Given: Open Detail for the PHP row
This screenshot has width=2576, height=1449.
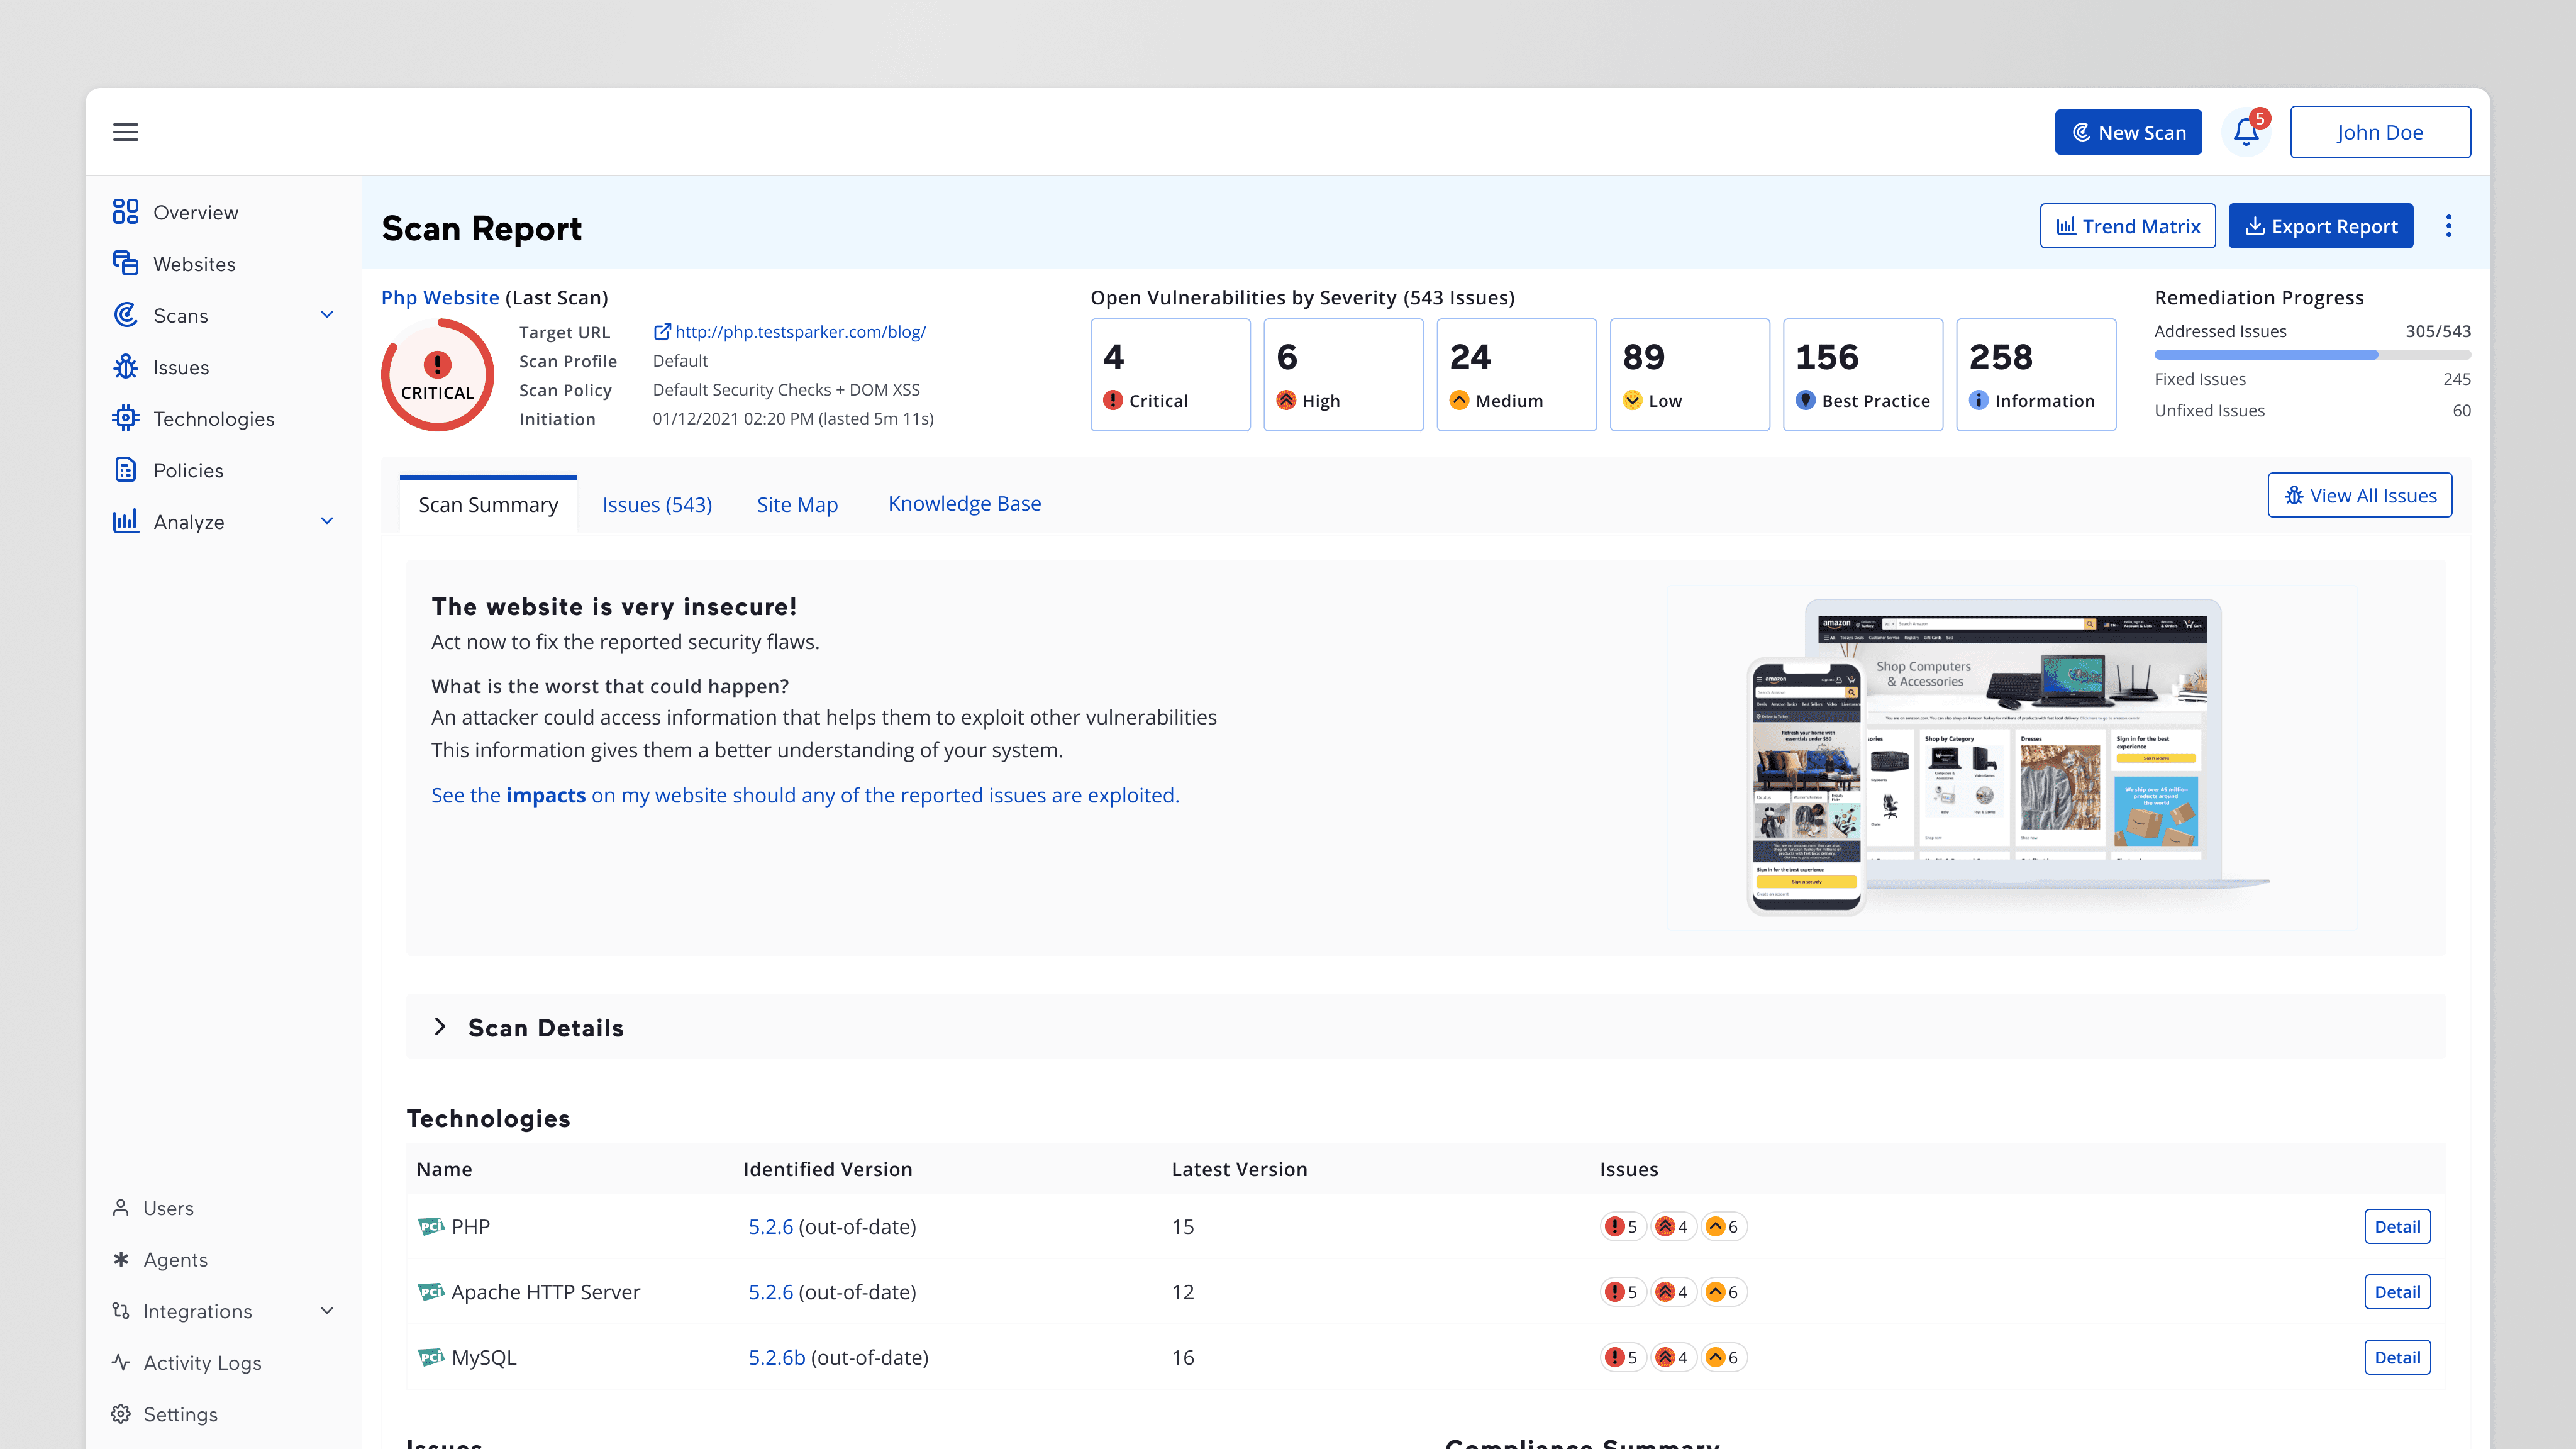Looking at the screenshot, I should (x=2397, y=1226).
